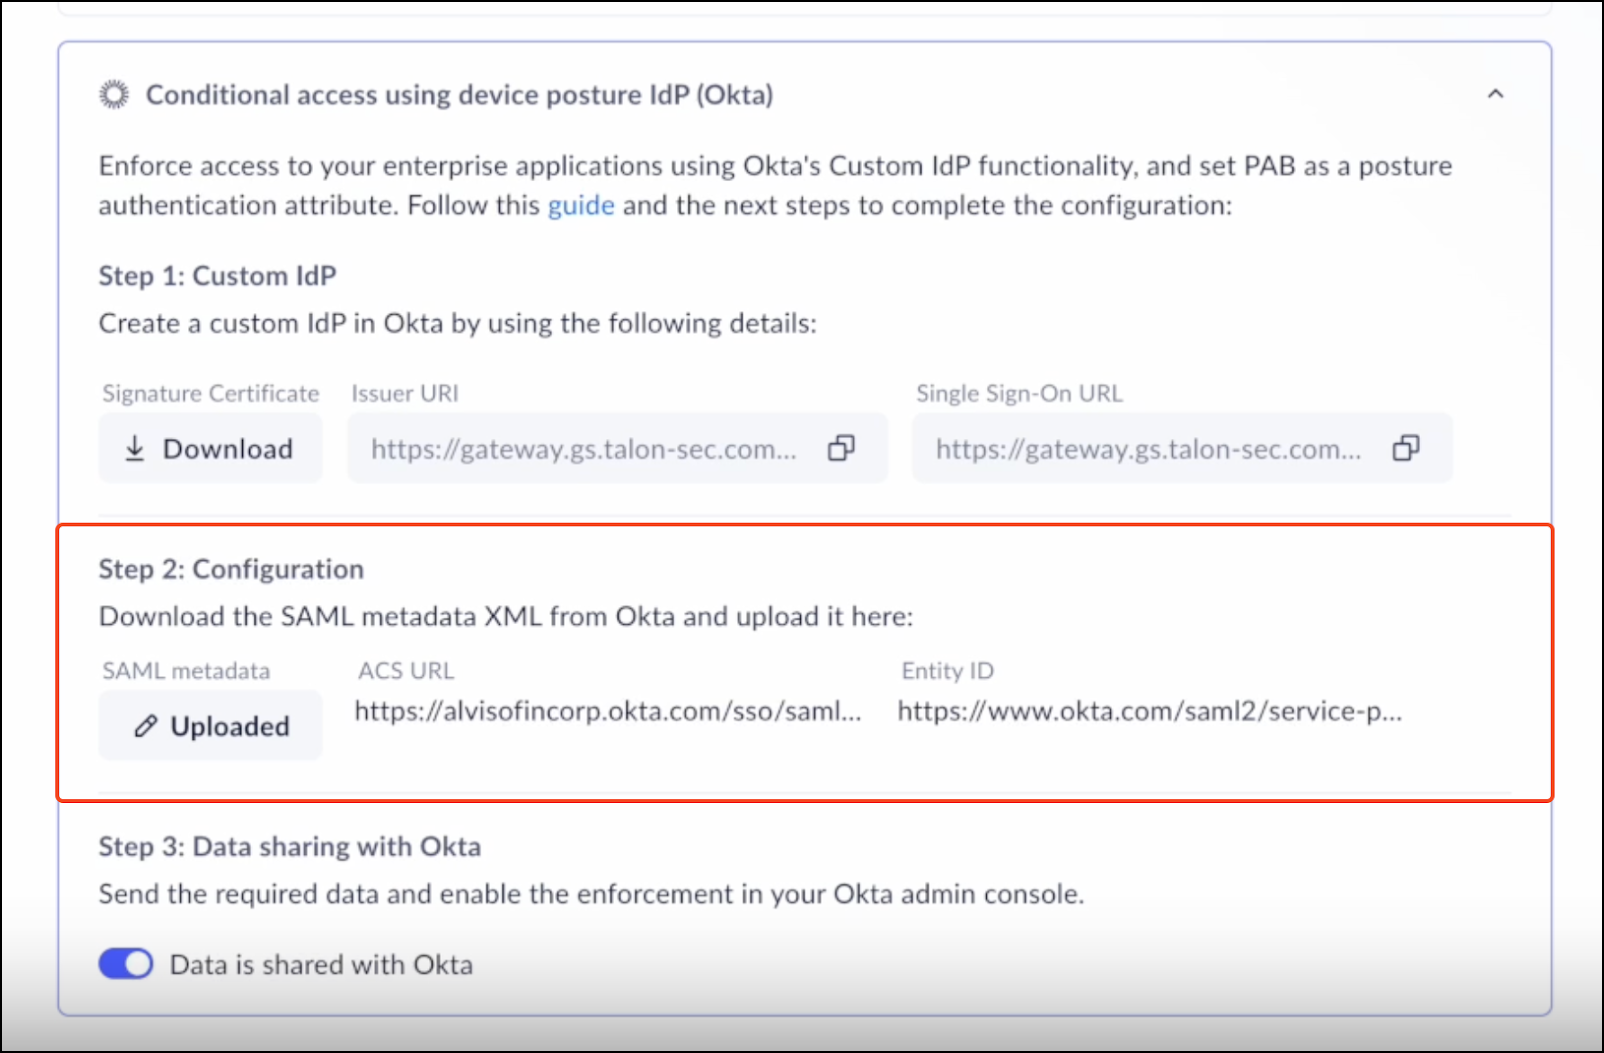Click the Issuer URI text field

point(584,449)
